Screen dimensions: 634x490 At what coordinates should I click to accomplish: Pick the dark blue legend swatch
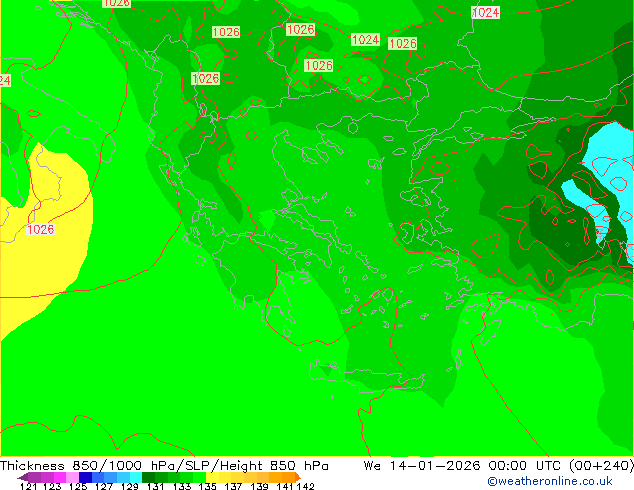click(x=85, y=477)
